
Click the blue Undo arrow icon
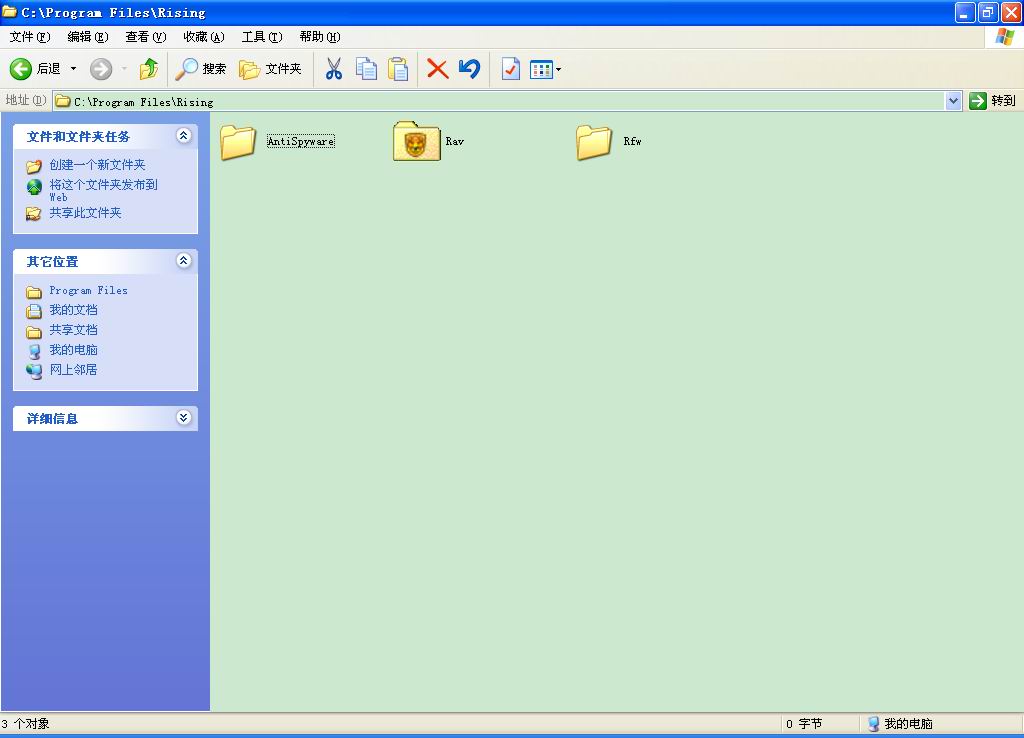pos(470,69)
